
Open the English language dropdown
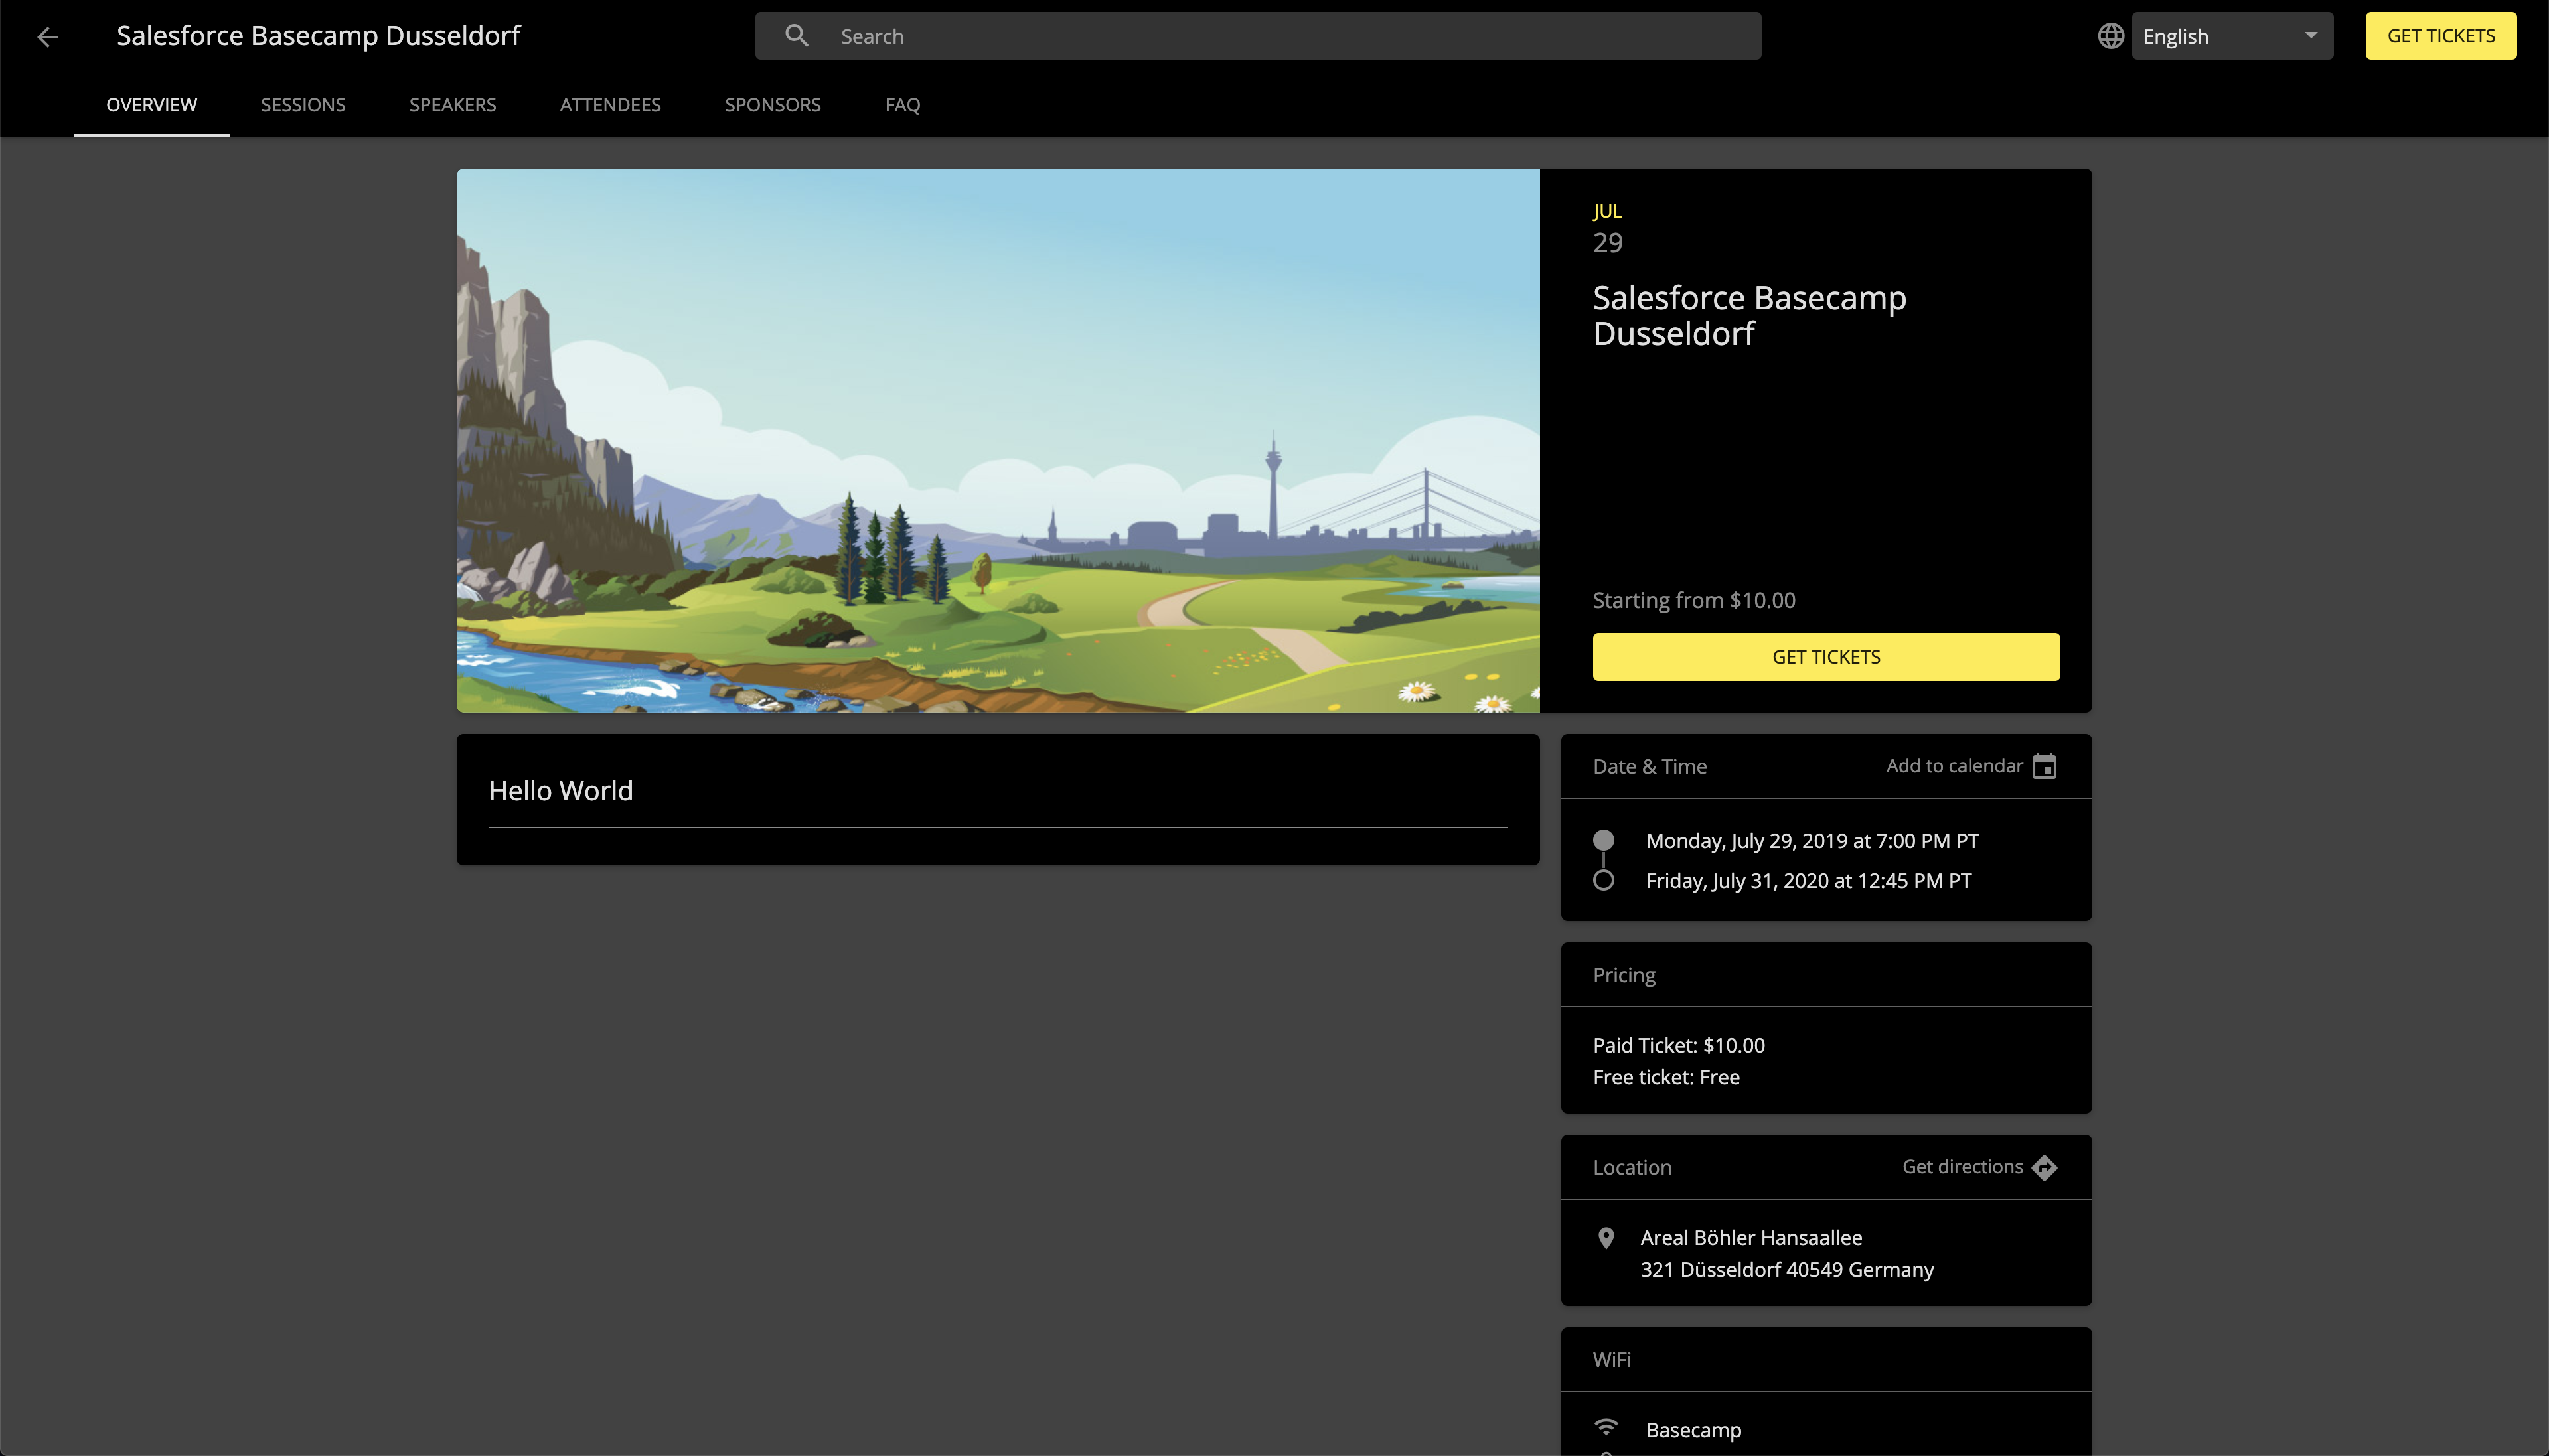click(x=2231, y=36)
